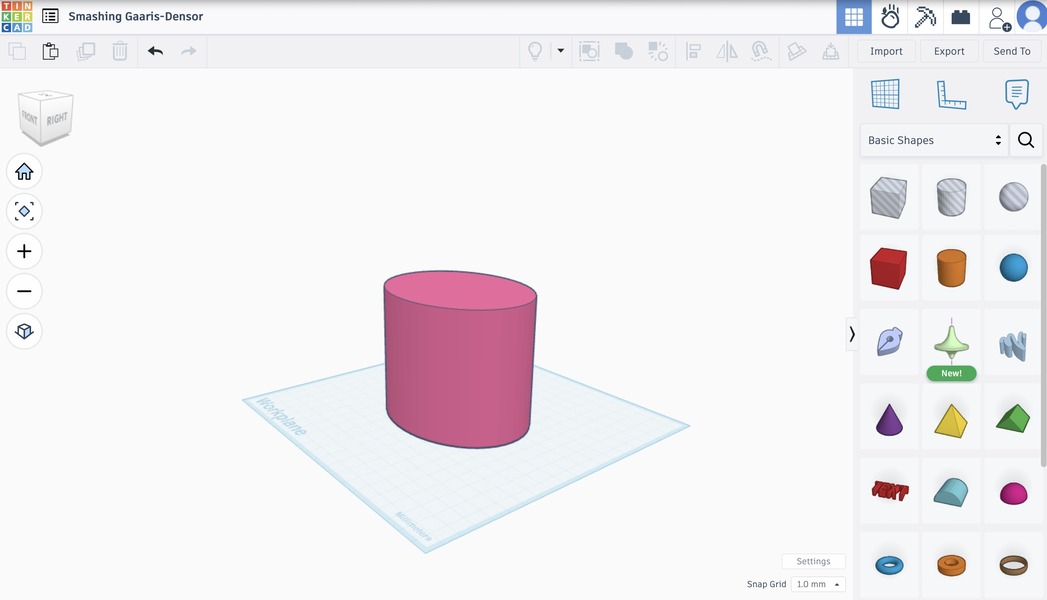1047x600 pixels.
Task: Click the Paste clipboard icon
Action: pyautogui.click(x=50, y=51)
